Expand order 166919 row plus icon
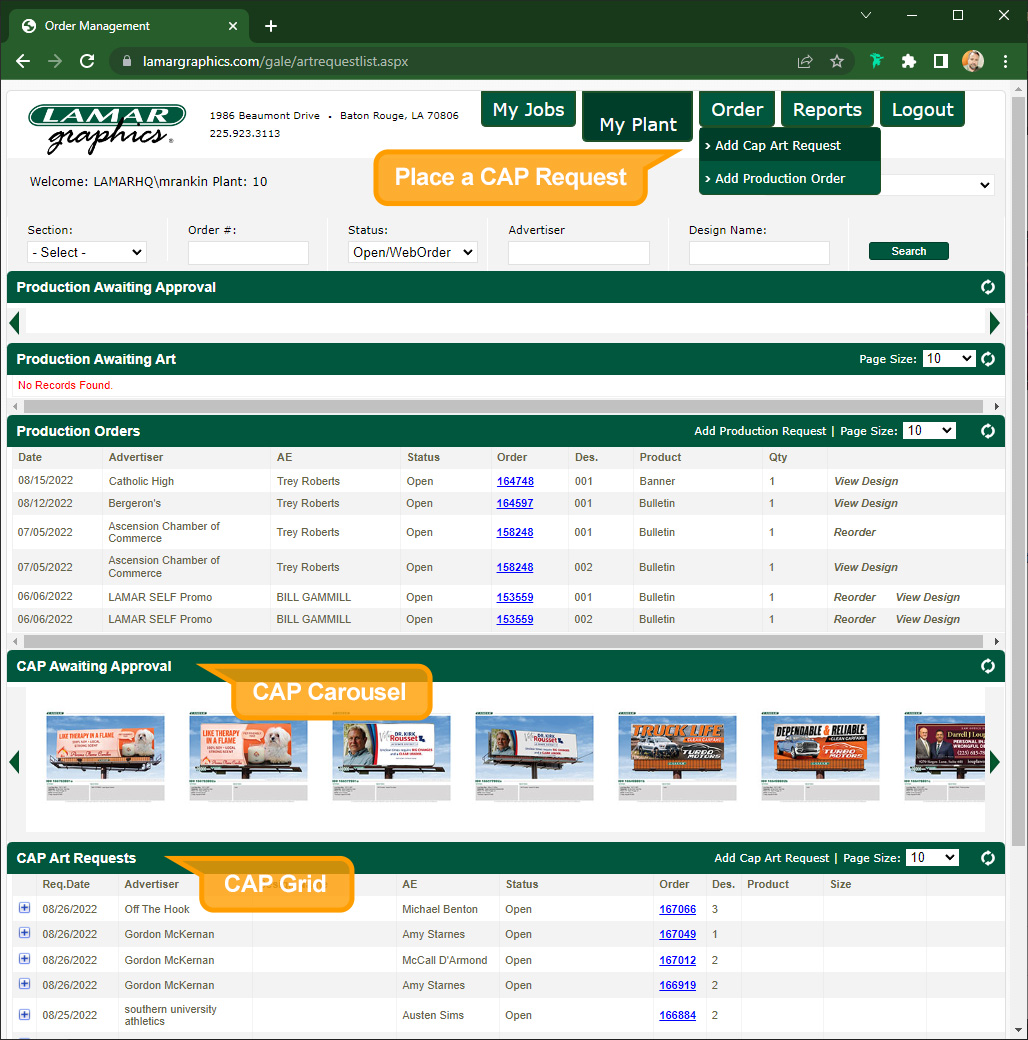Viewport: 1028px width, 1040px height. [x=25, y=984]
